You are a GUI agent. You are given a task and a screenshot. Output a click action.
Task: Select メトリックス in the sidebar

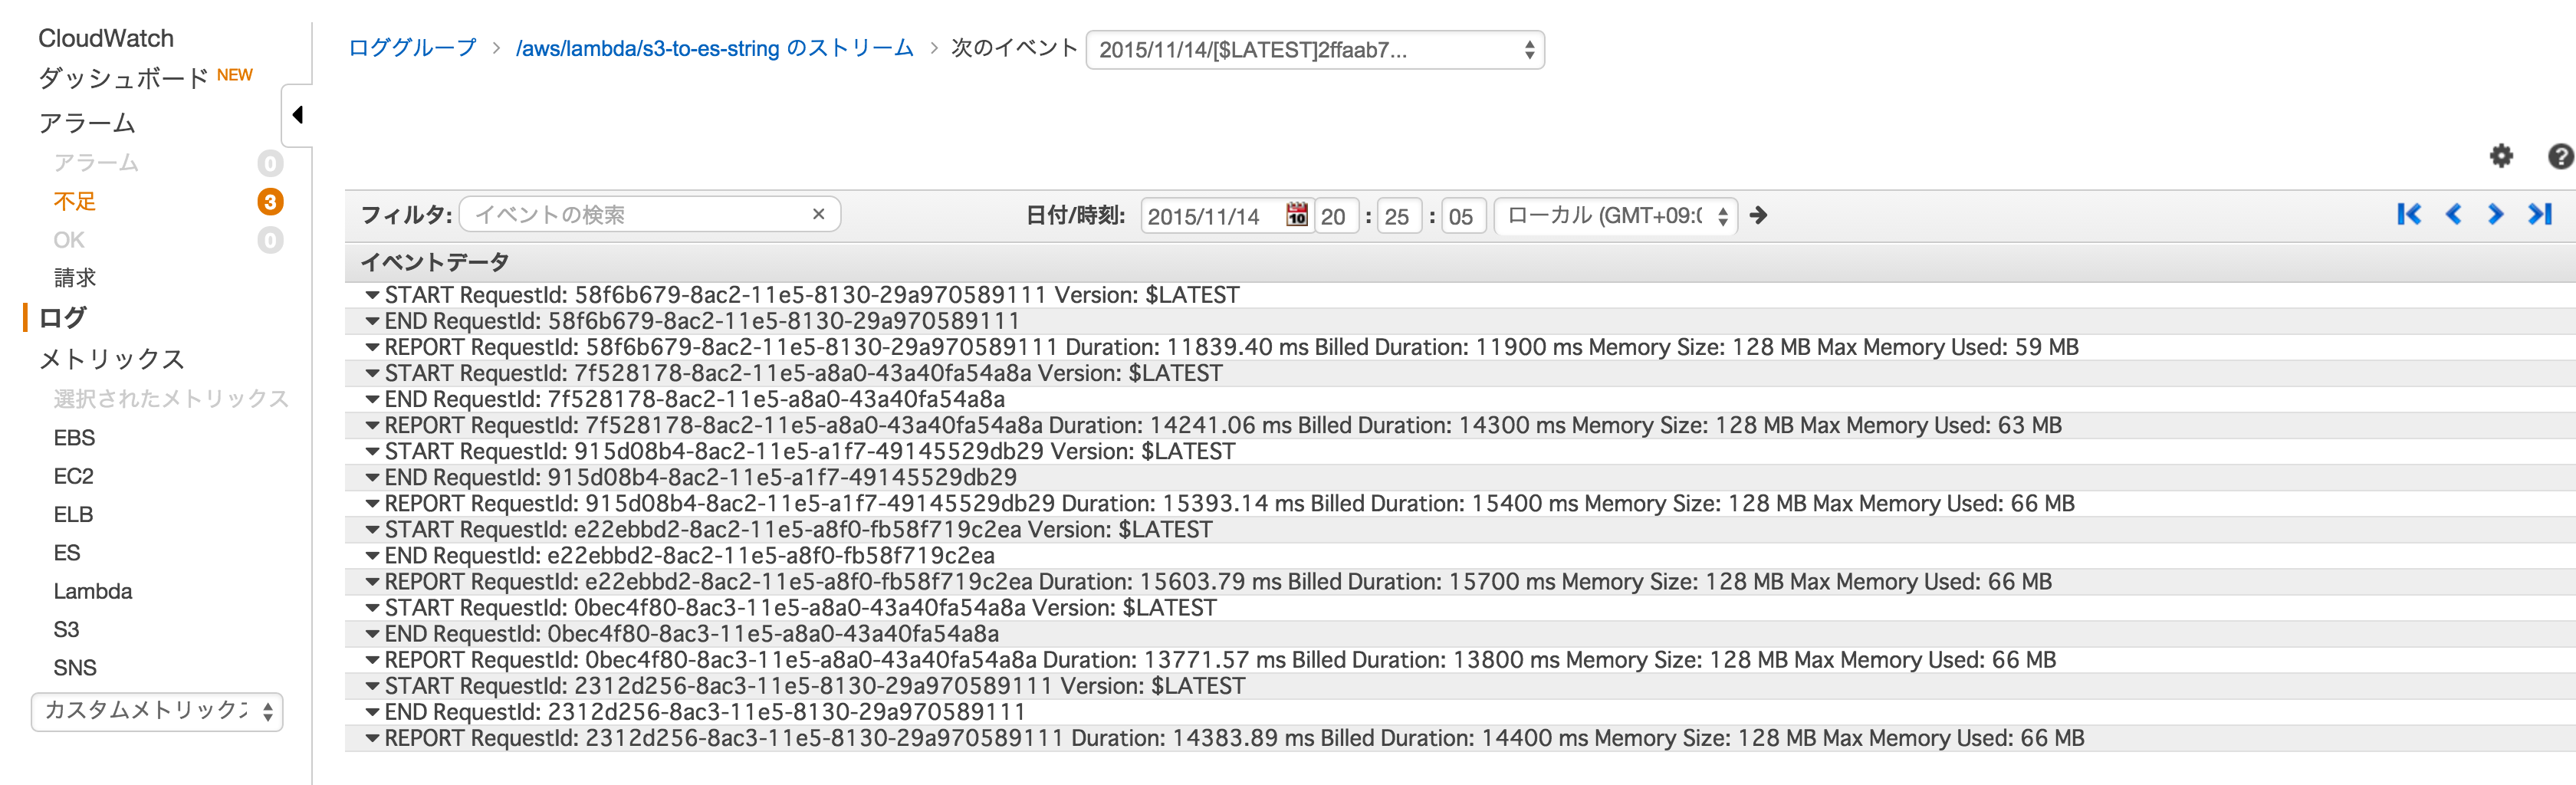[x=111, y=358]
